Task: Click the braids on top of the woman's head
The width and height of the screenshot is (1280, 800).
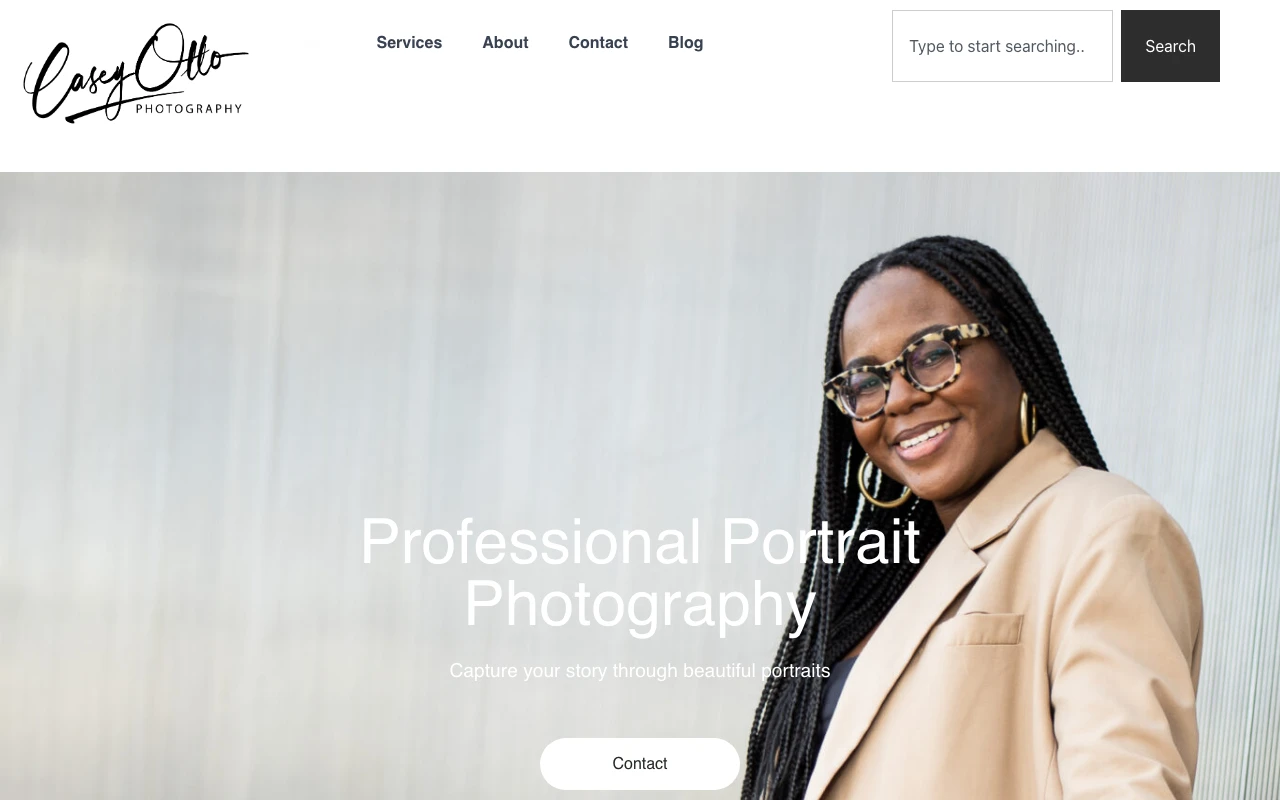Action: (x=930, y=262)
